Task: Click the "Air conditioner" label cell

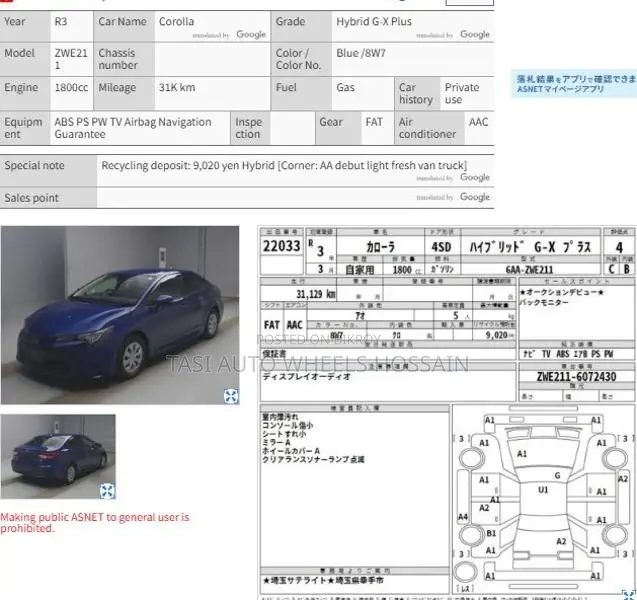Action: pos(429,128)
